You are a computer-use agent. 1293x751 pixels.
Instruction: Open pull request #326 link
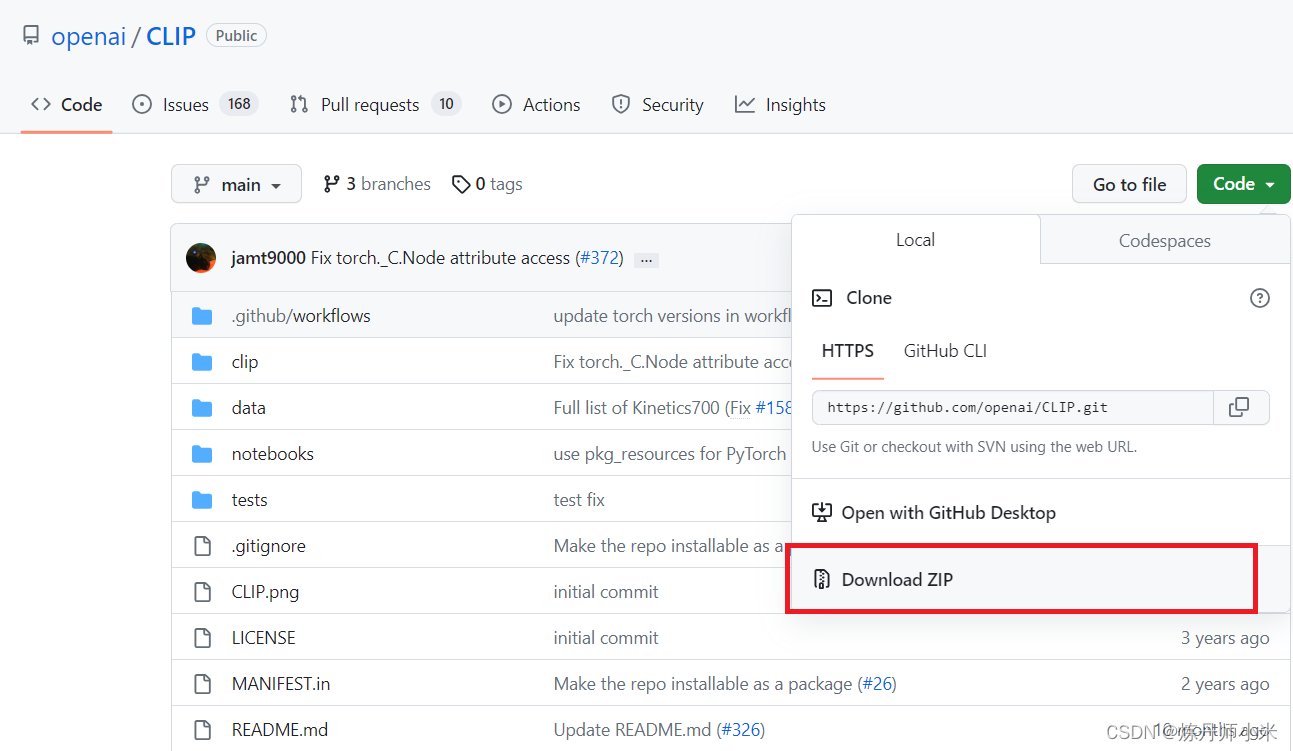pyautogui.click(x=741, y=730)
